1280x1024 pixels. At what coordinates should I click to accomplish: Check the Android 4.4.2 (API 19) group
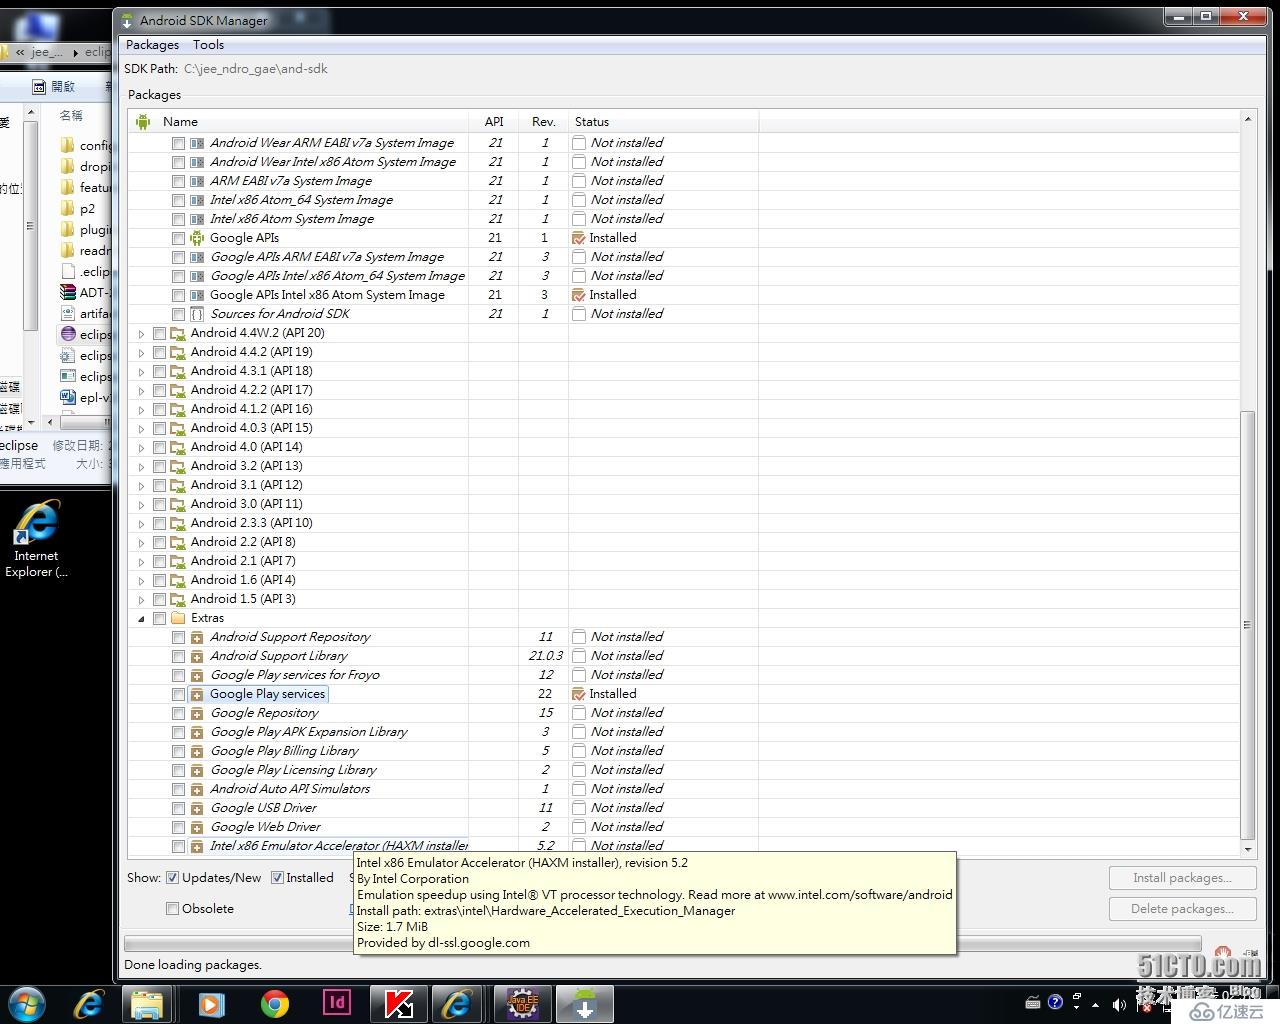[x=159, y=352]
